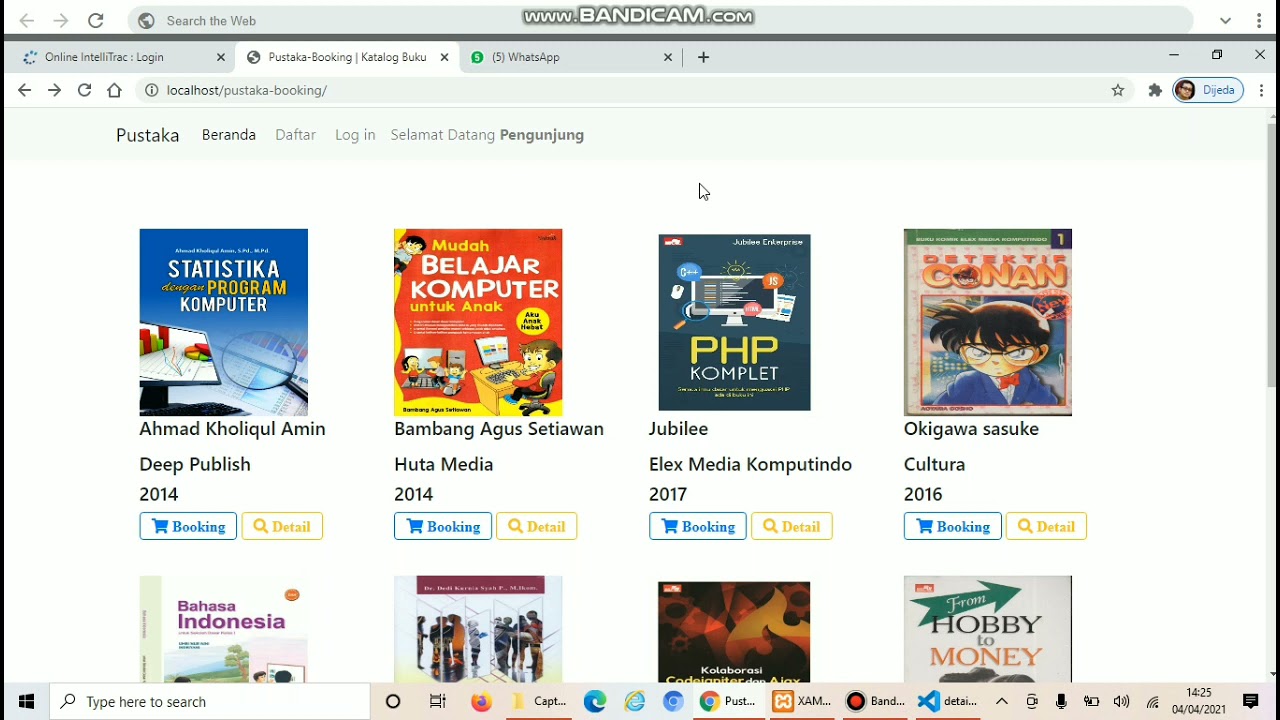Open the volume speaker tray icon
Screen dimensions: 1280x720
(x=1121, y=702)
